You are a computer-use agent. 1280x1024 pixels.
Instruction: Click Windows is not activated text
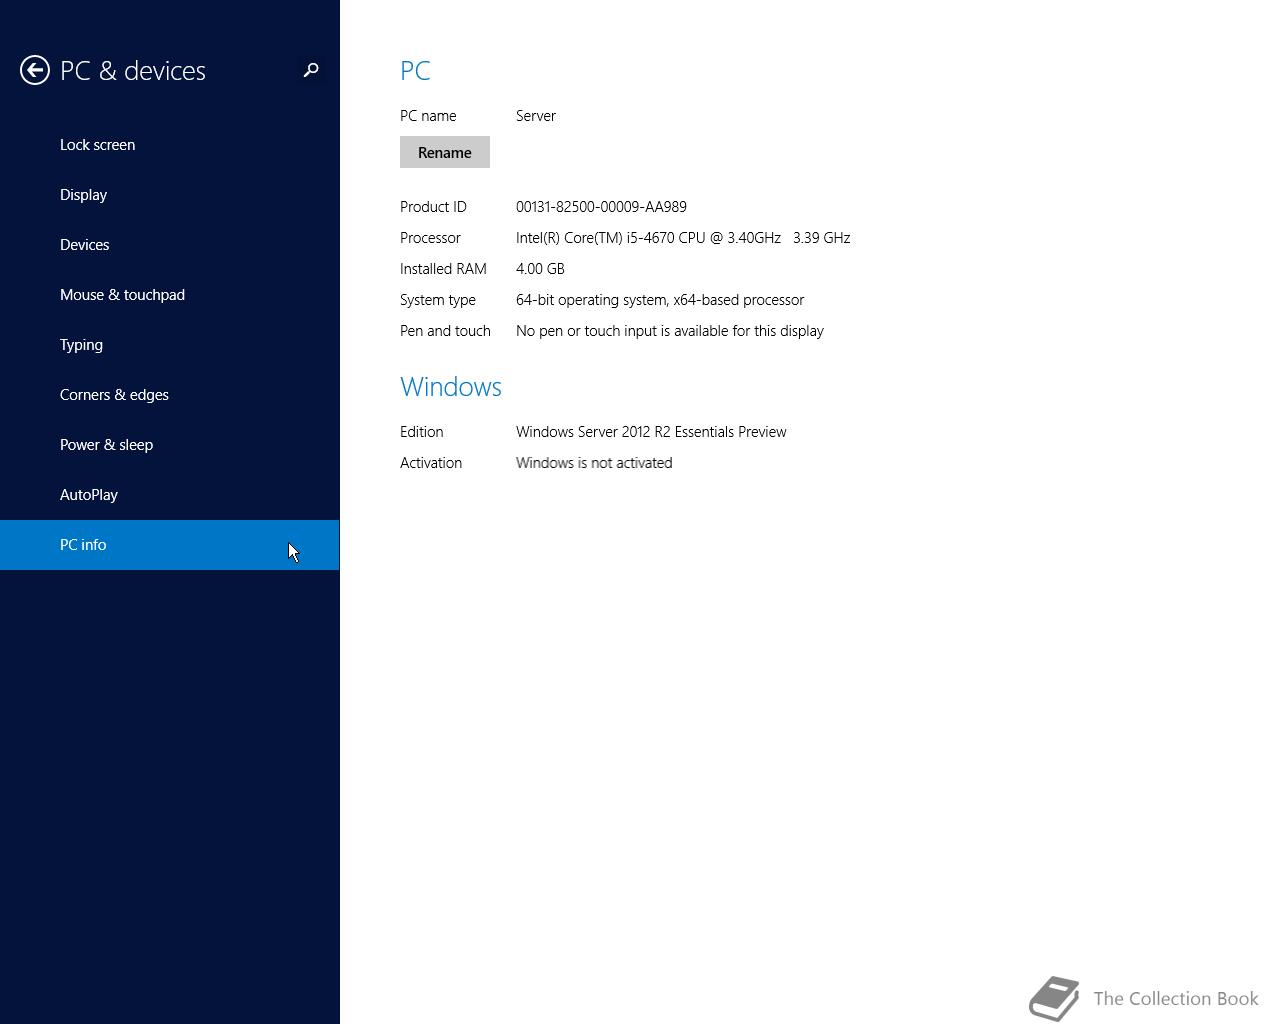click(x=594, y=463)
